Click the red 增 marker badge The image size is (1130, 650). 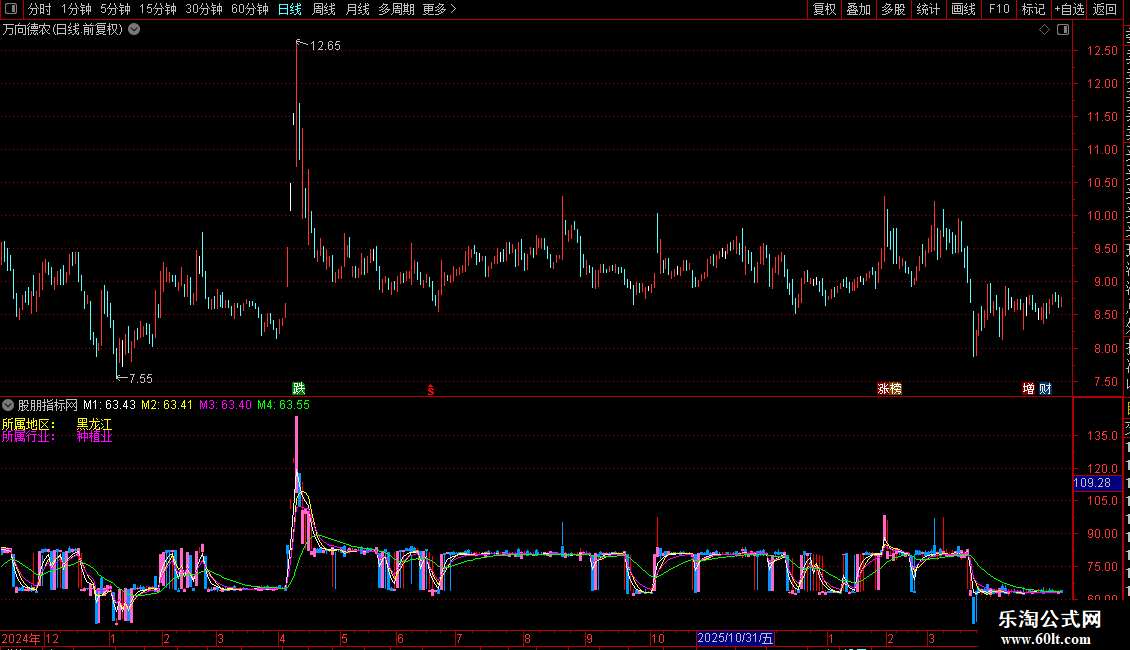coord(1028,388)
